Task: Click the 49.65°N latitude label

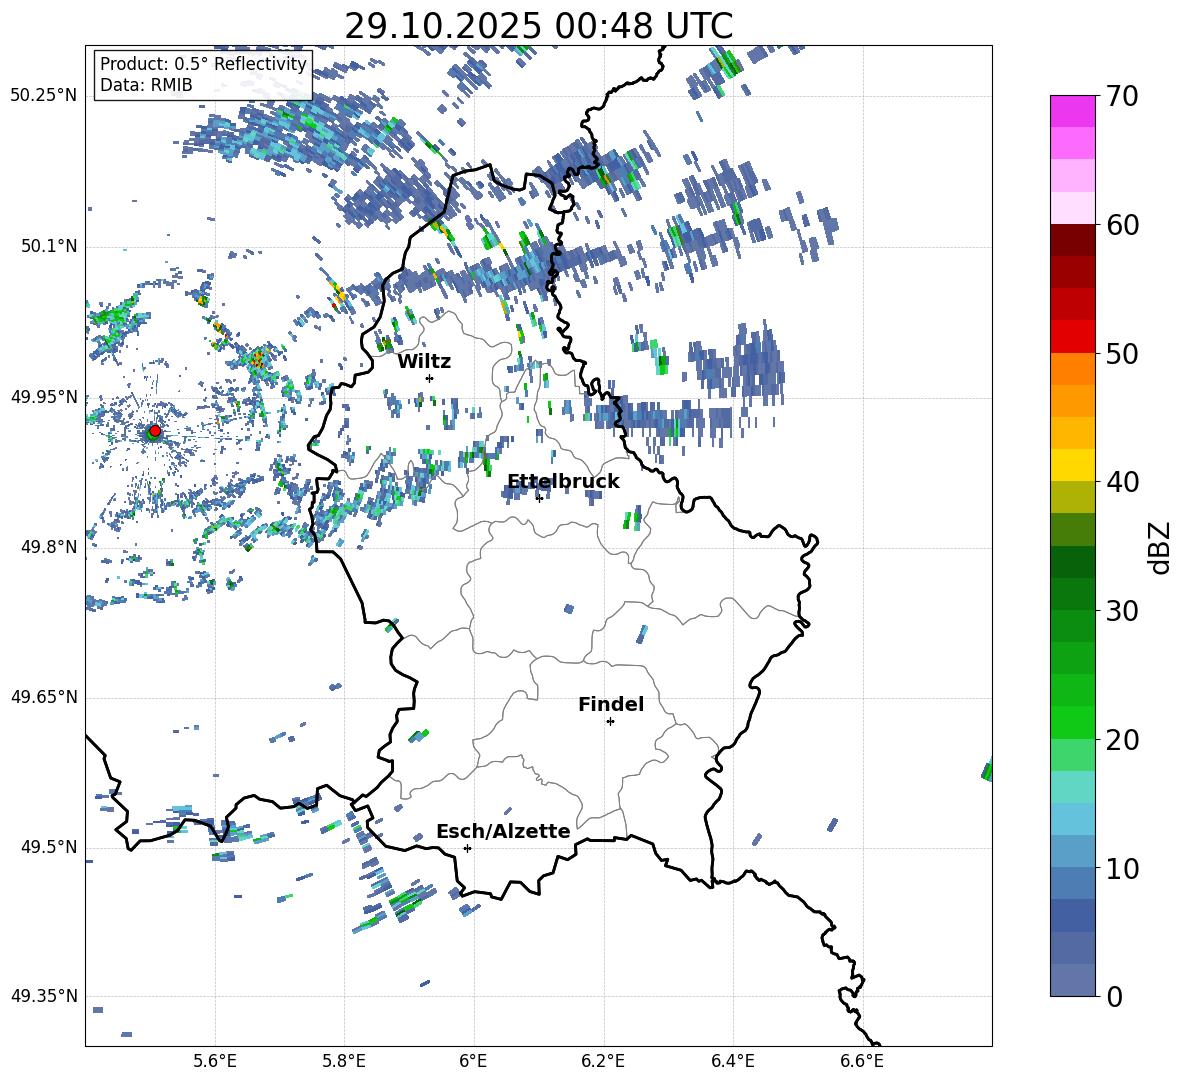Action: 44,697
